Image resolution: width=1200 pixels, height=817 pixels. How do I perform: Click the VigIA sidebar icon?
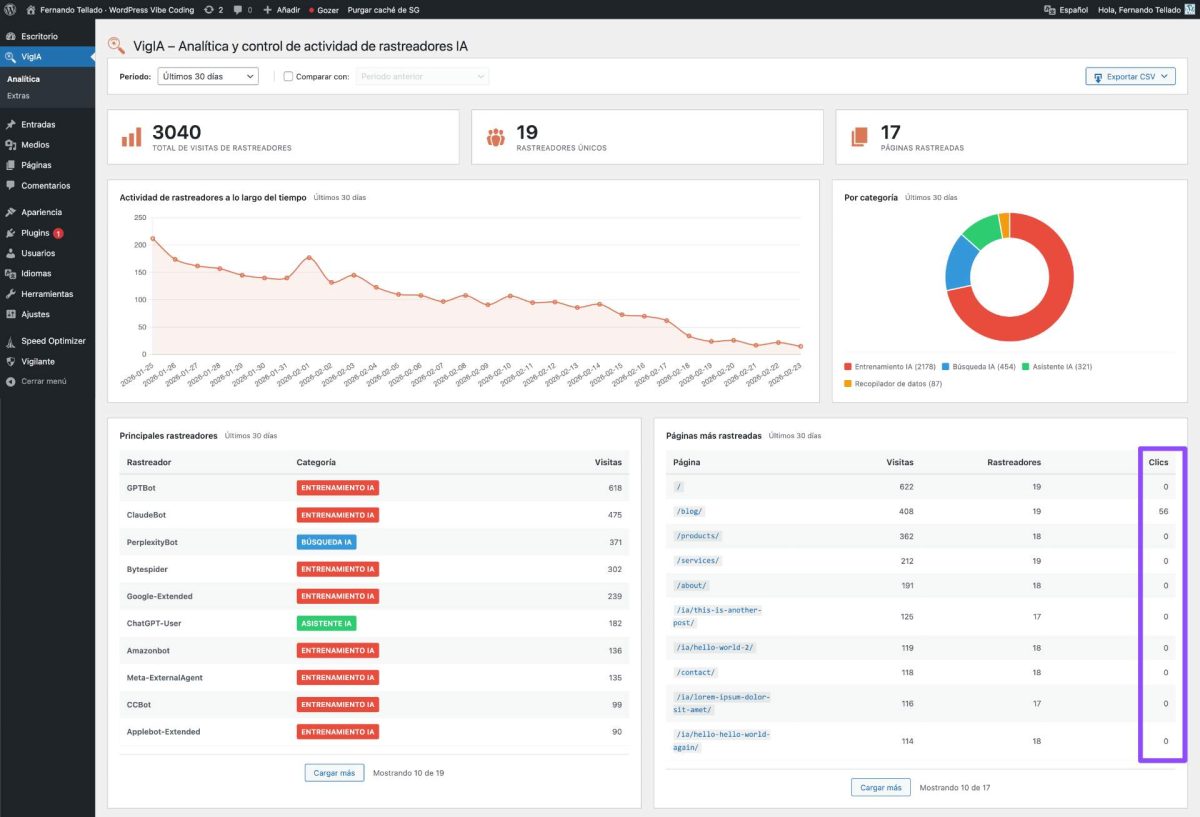pos(11,57)
